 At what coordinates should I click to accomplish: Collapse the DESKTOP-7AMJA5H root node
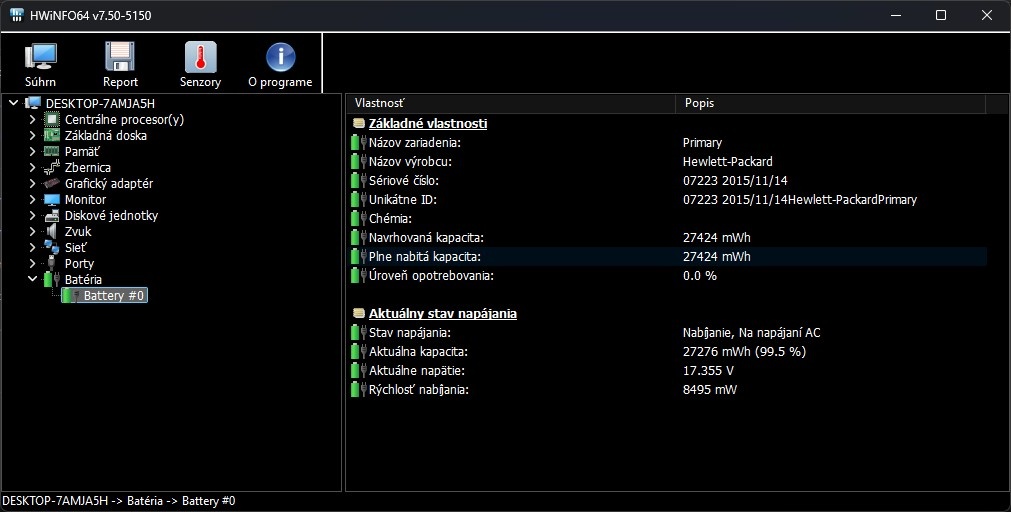tap(13, 104)
